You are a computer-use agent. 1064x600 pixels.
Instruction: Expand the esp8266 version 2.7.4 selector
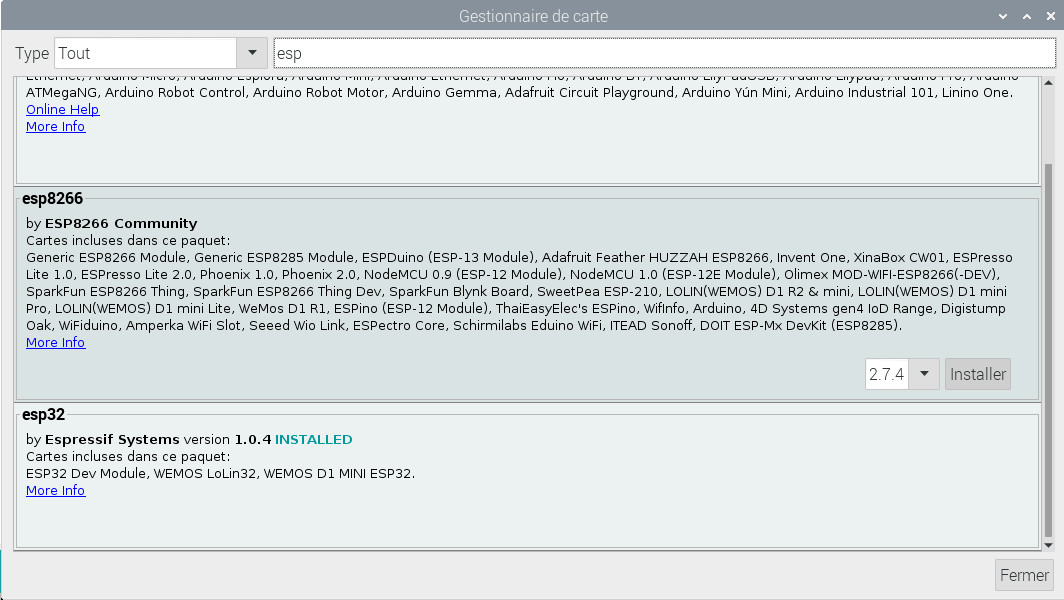(x=924, y=374)
